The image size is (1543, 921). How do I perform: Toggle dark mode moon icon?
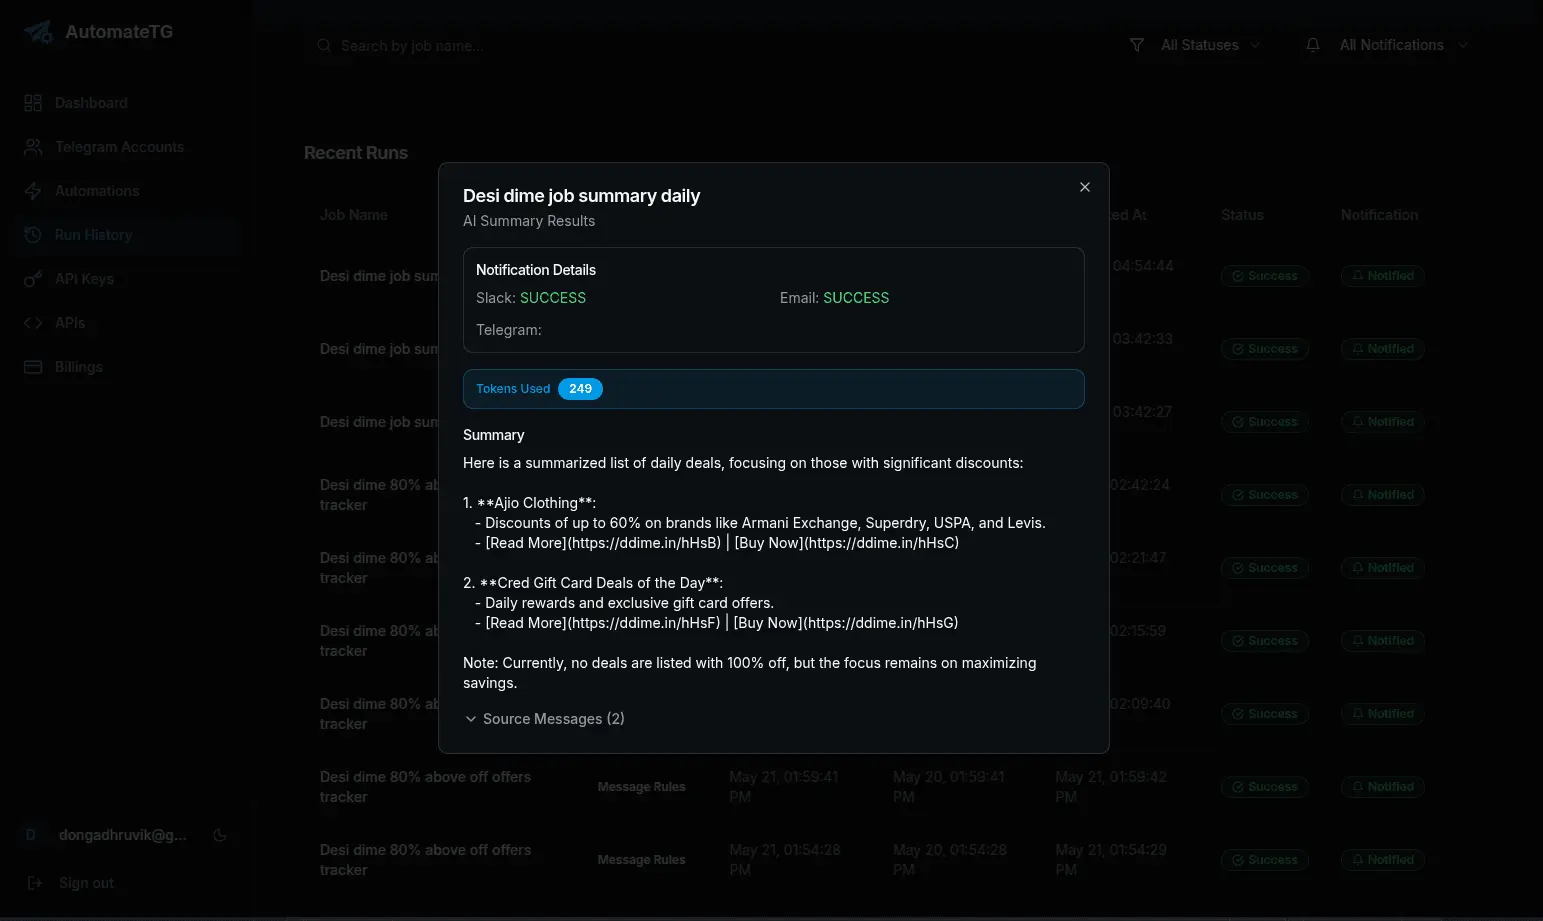[x=220, y=835]
